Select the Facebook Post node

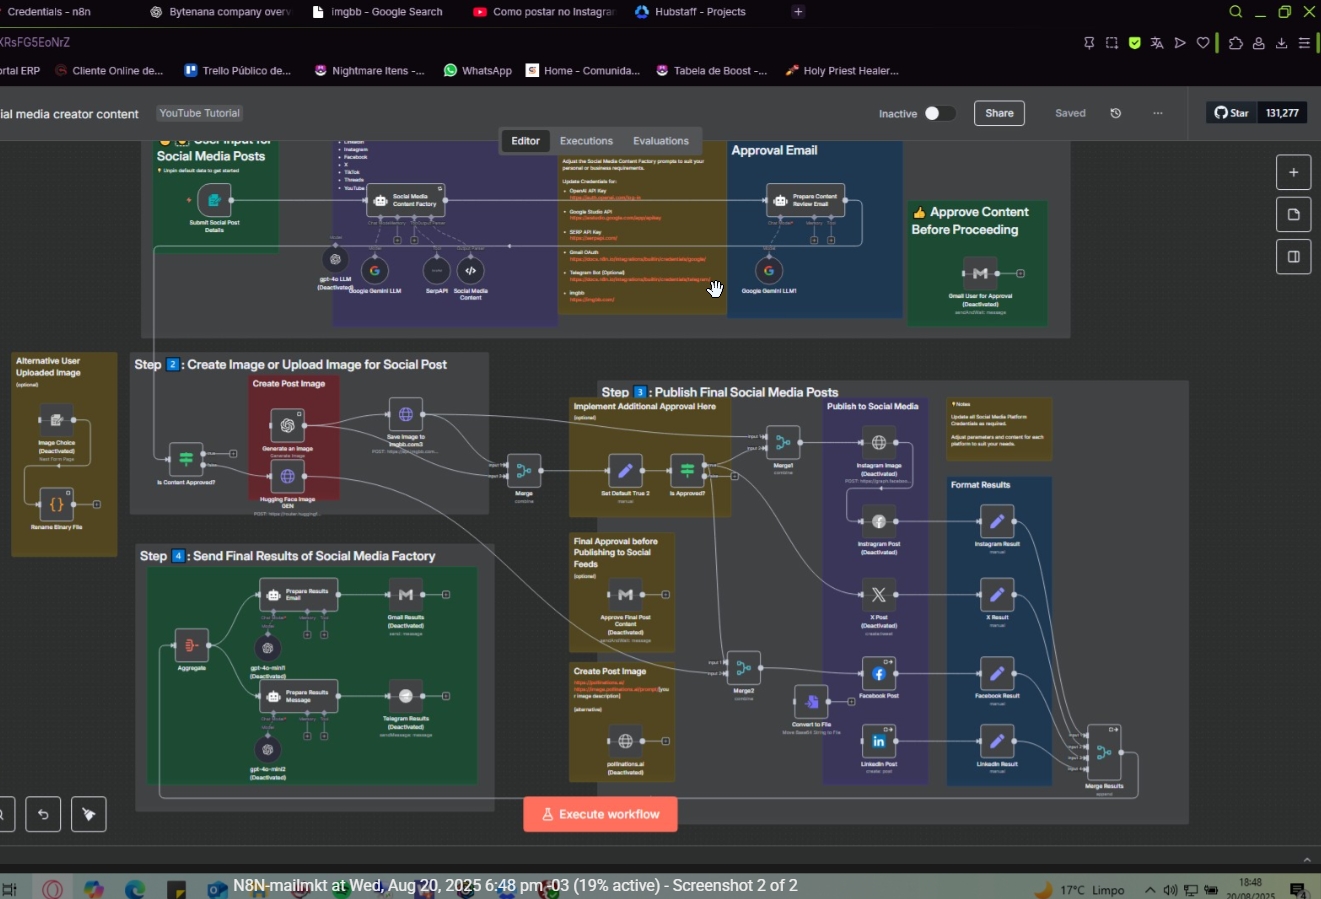(x=879, y=674)
